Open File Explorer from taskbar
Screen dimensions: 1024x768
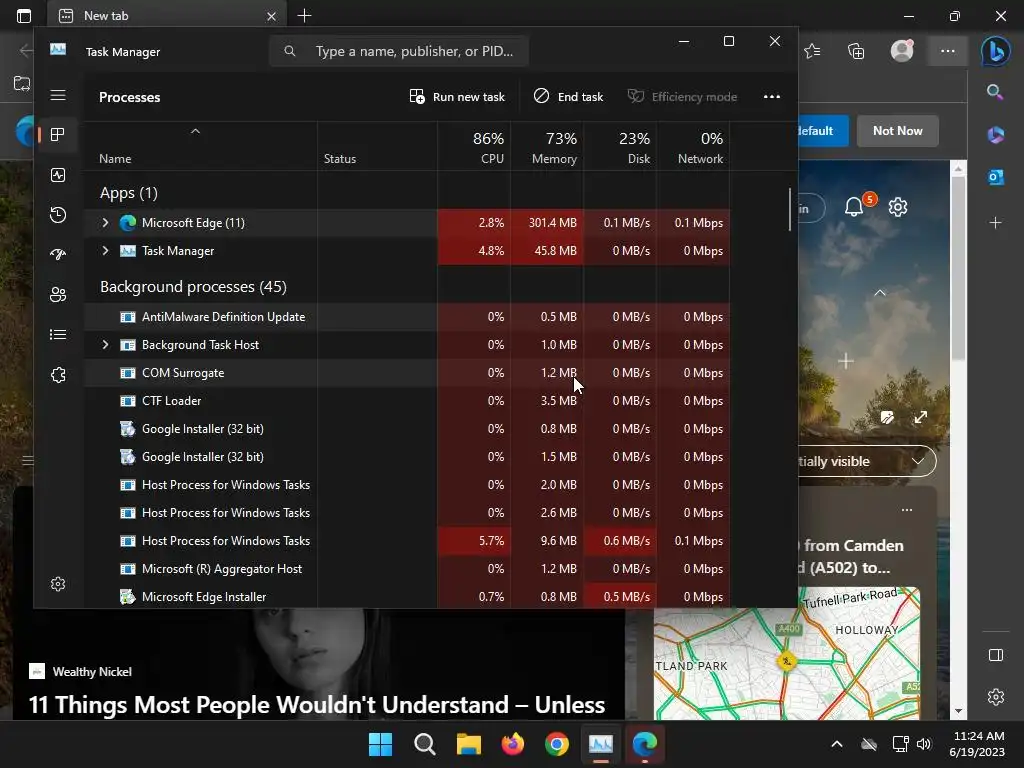[468, 744]
